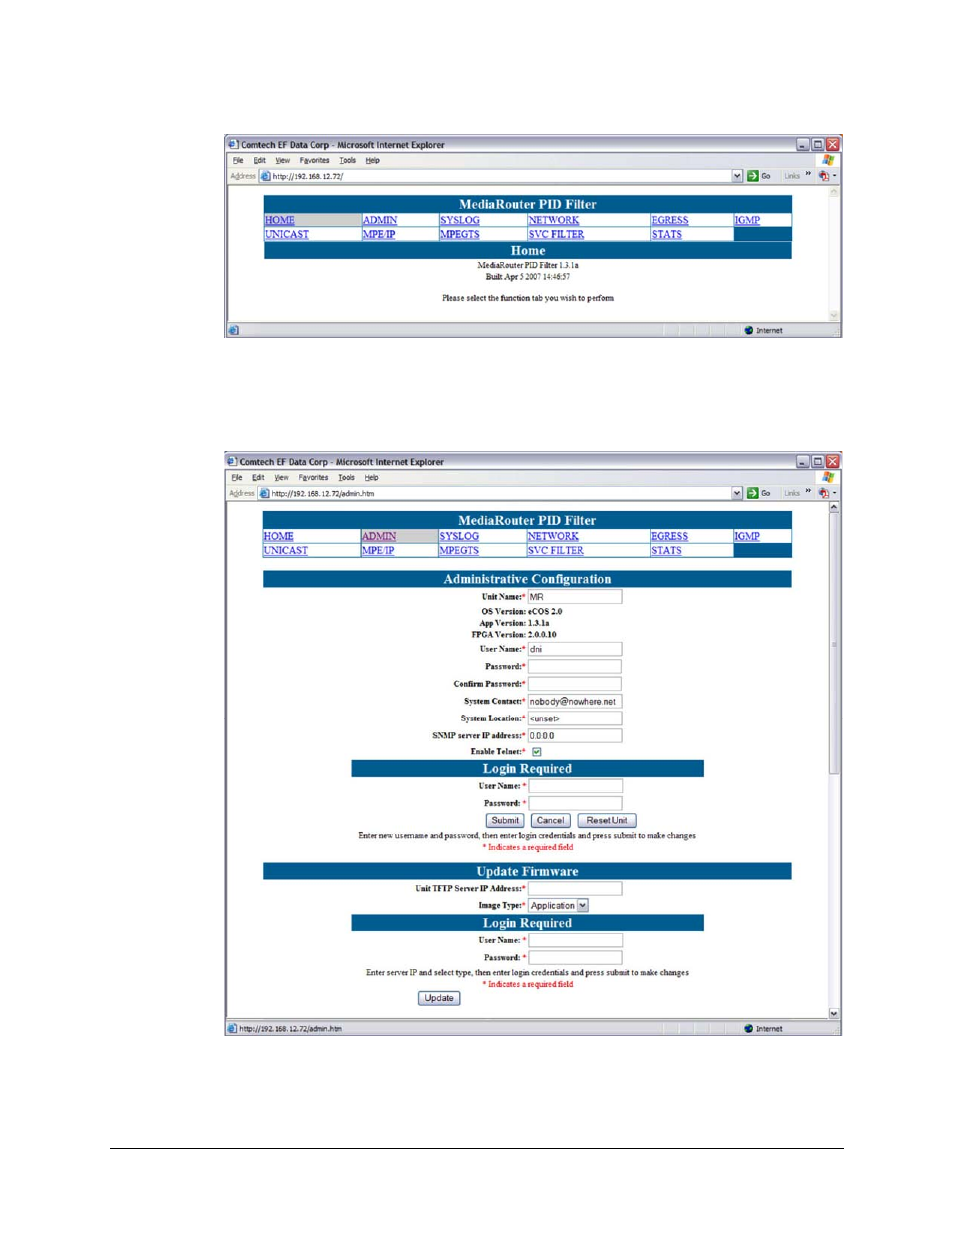Open UNICAST link in admin window

[x=286, y=551]
